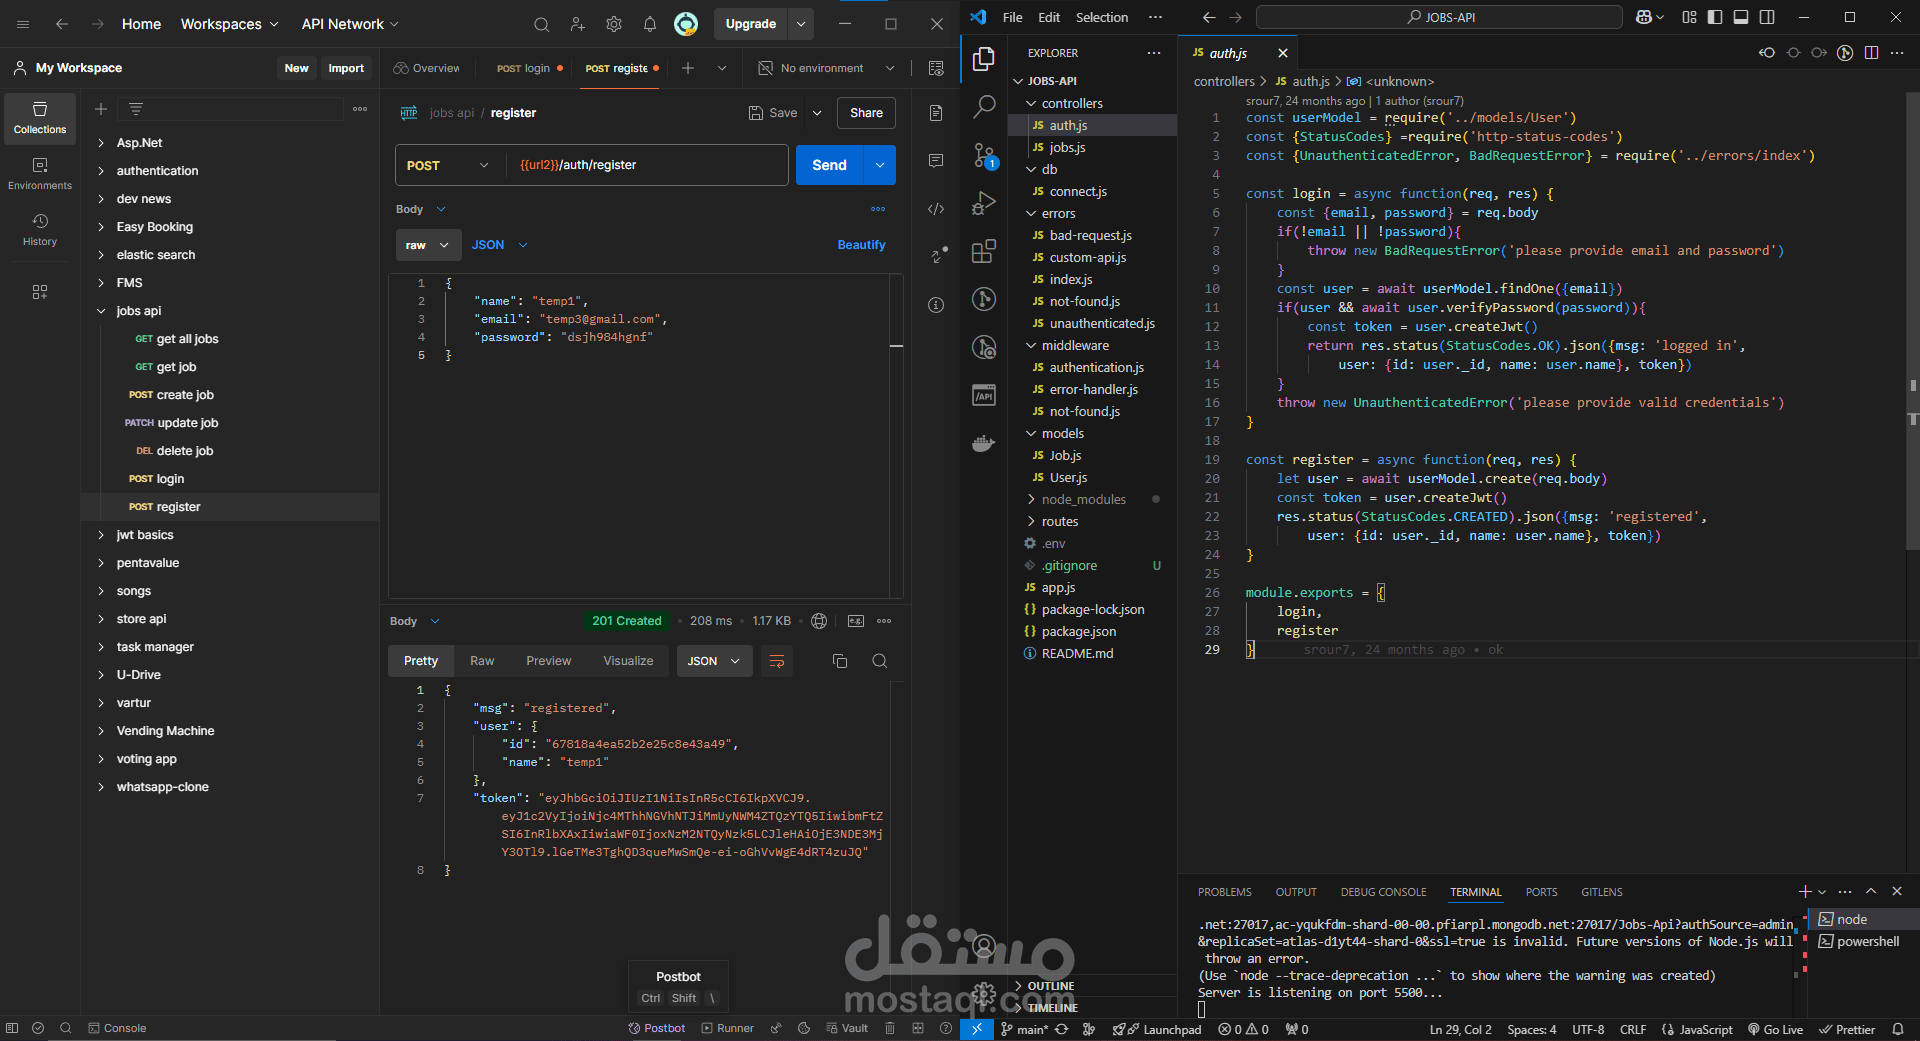Open Postman notifications bell
Image resolution: width=1920 pixels, height=1041 pixels.
coord(650,24)
